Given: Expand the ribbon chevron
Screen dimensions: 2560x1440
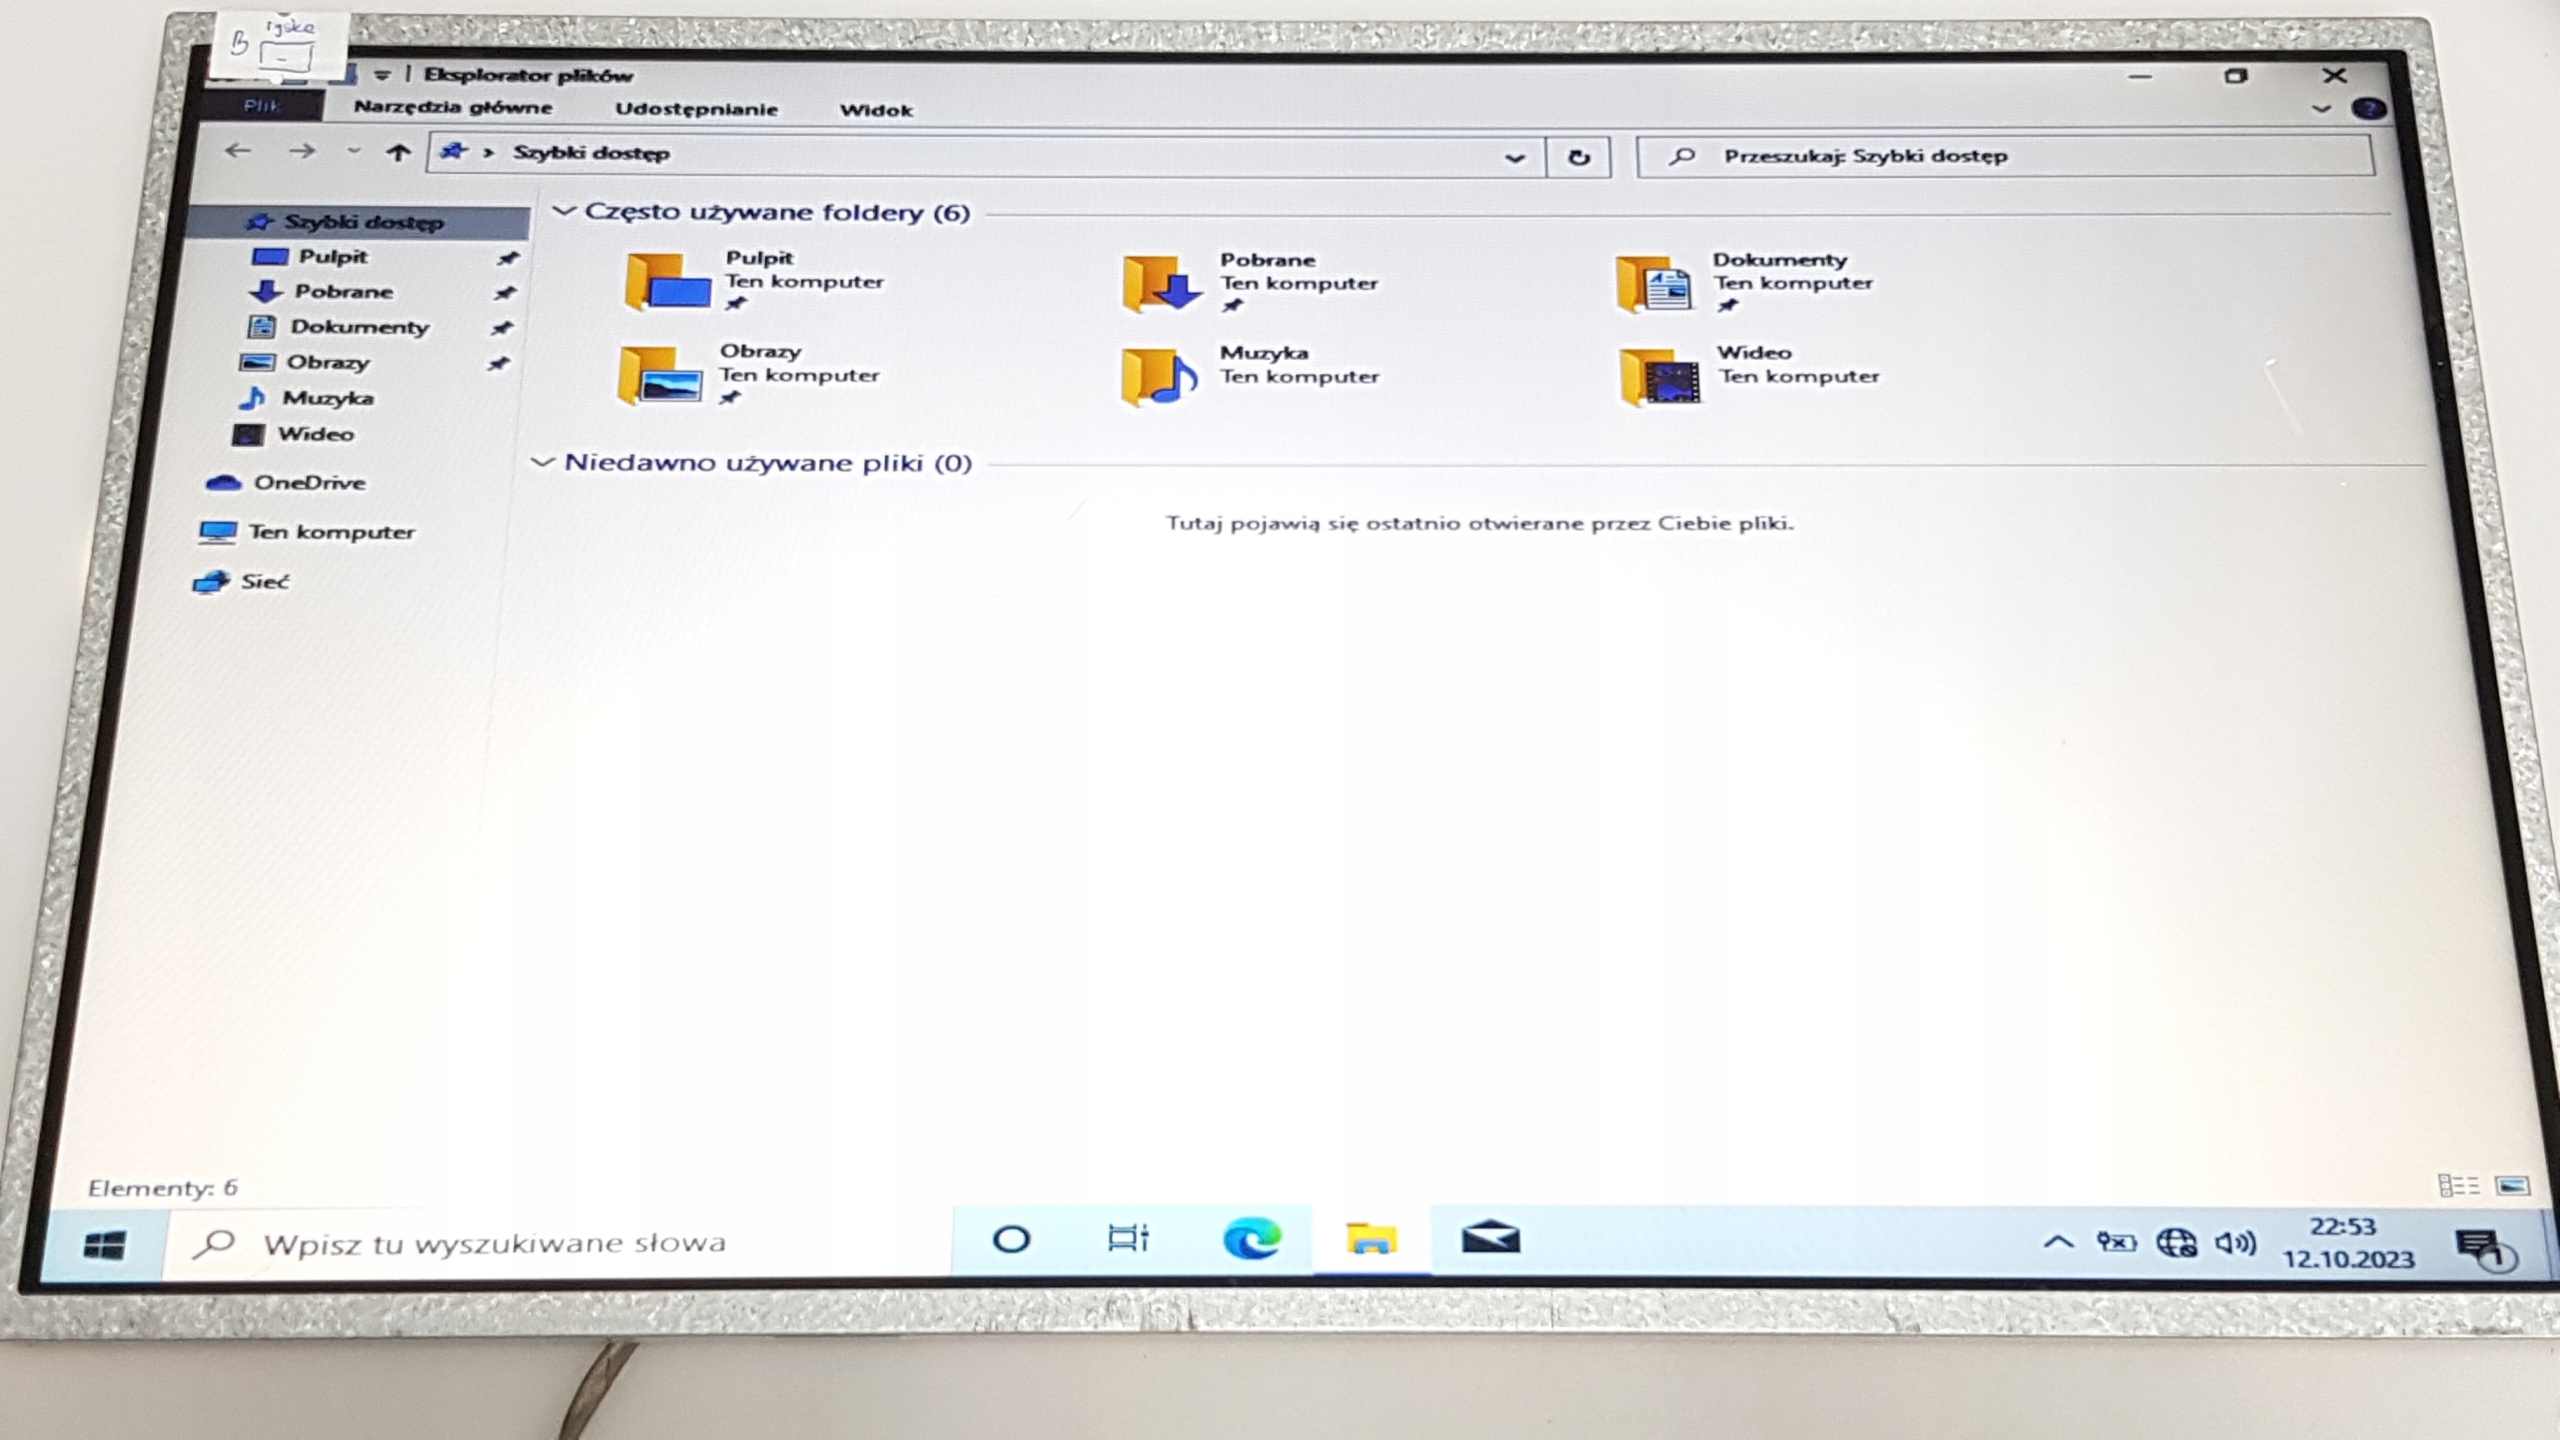Looking at the screenshot, I should point(2322,109).
